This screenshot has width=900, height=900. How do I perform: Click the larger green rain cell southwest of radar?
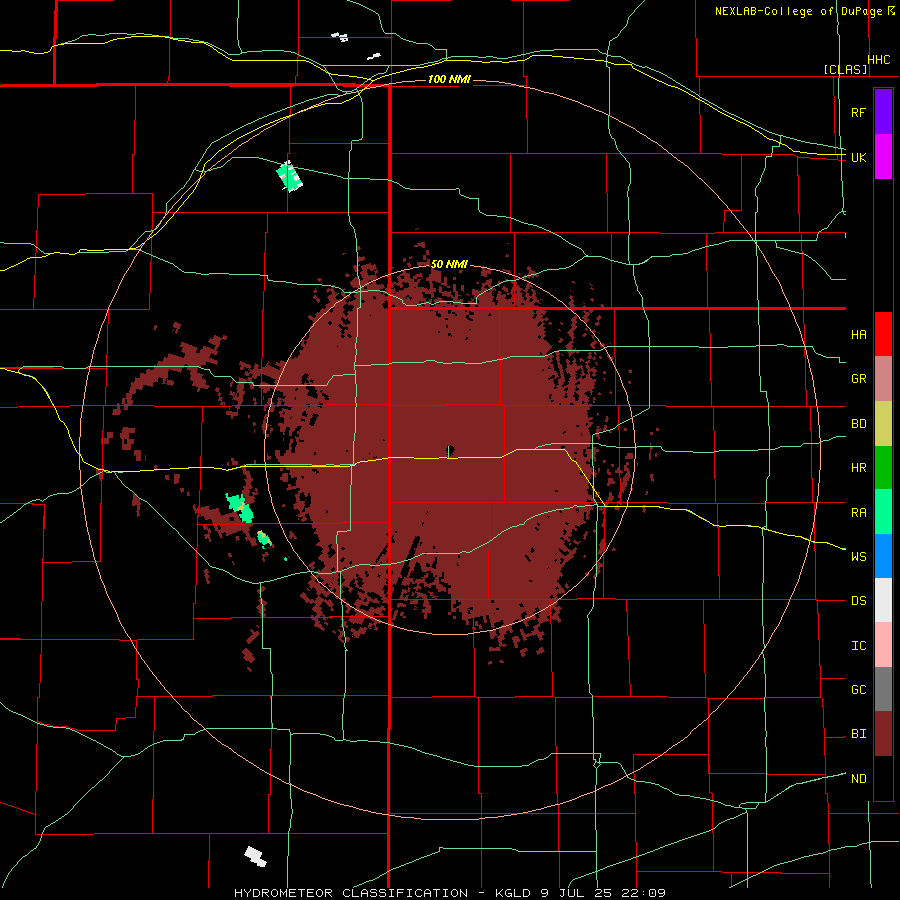[239, 507]
